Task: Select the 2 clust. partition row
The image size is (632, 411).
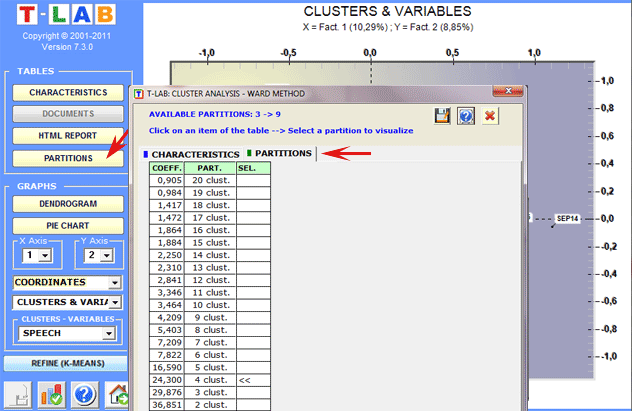Action: point(210,405)
